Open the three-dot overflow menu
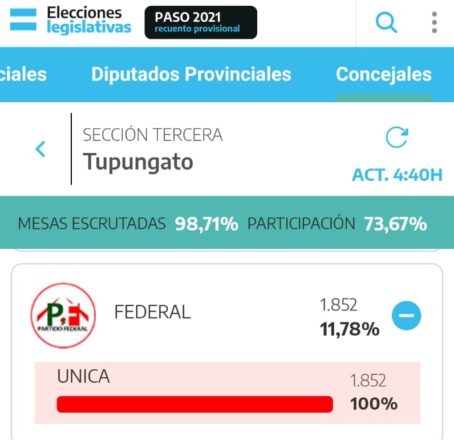This screenshot has height=440, width=454. tap(434, 22)
